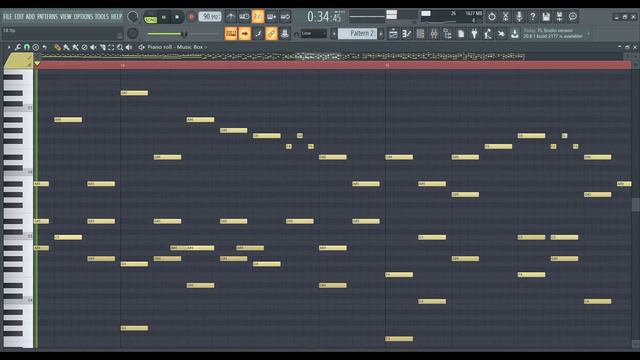Viewport: 640px width, 360px height.
Task: Open the ADD menu
Action: point(30,17)
